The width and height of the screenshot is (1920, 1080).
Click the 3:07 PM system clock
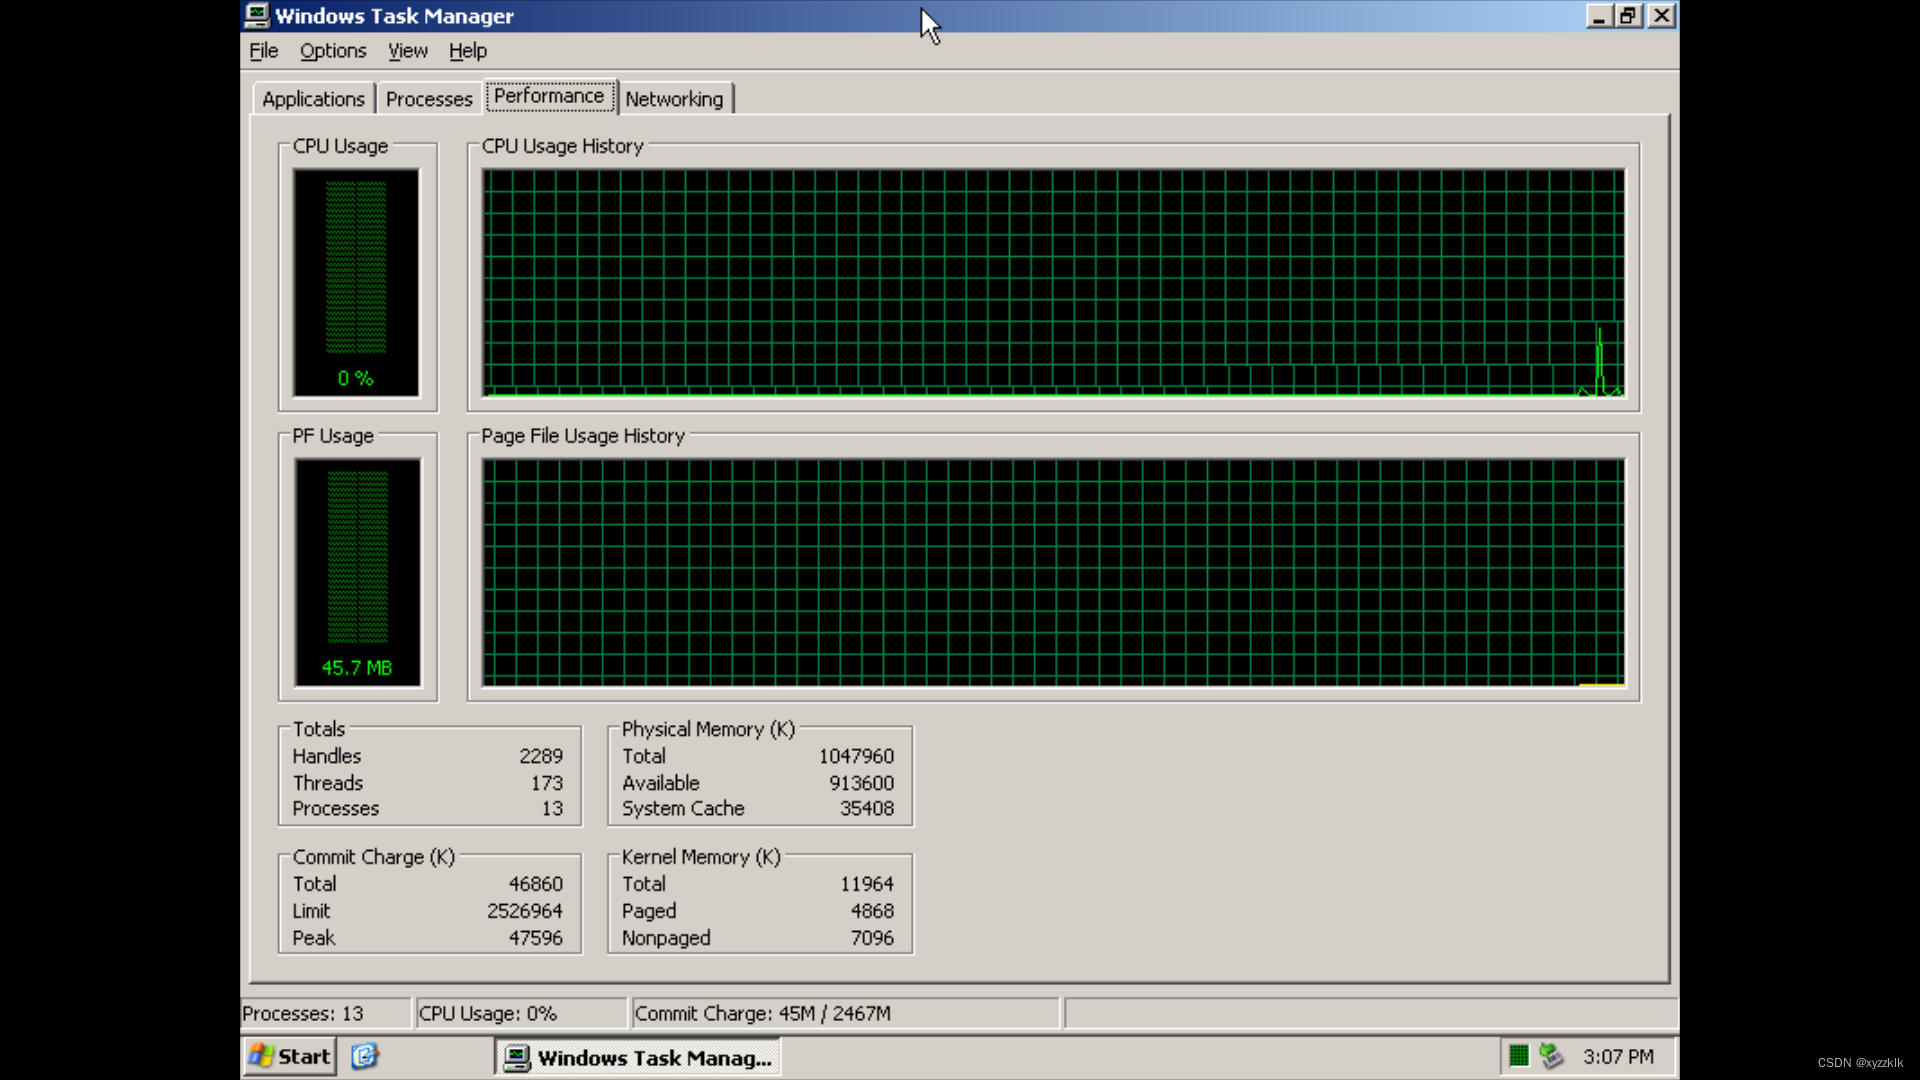click(1618, 1057)
